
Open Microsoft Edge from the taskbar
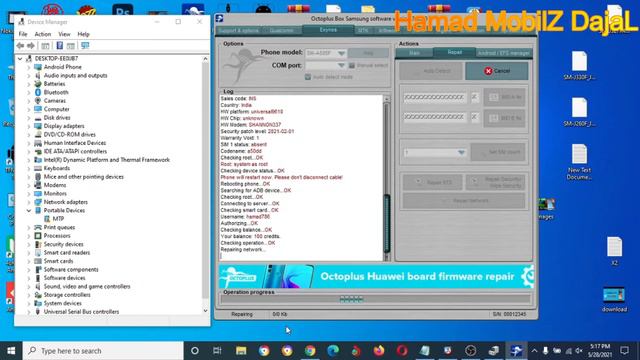click(333, 351)
